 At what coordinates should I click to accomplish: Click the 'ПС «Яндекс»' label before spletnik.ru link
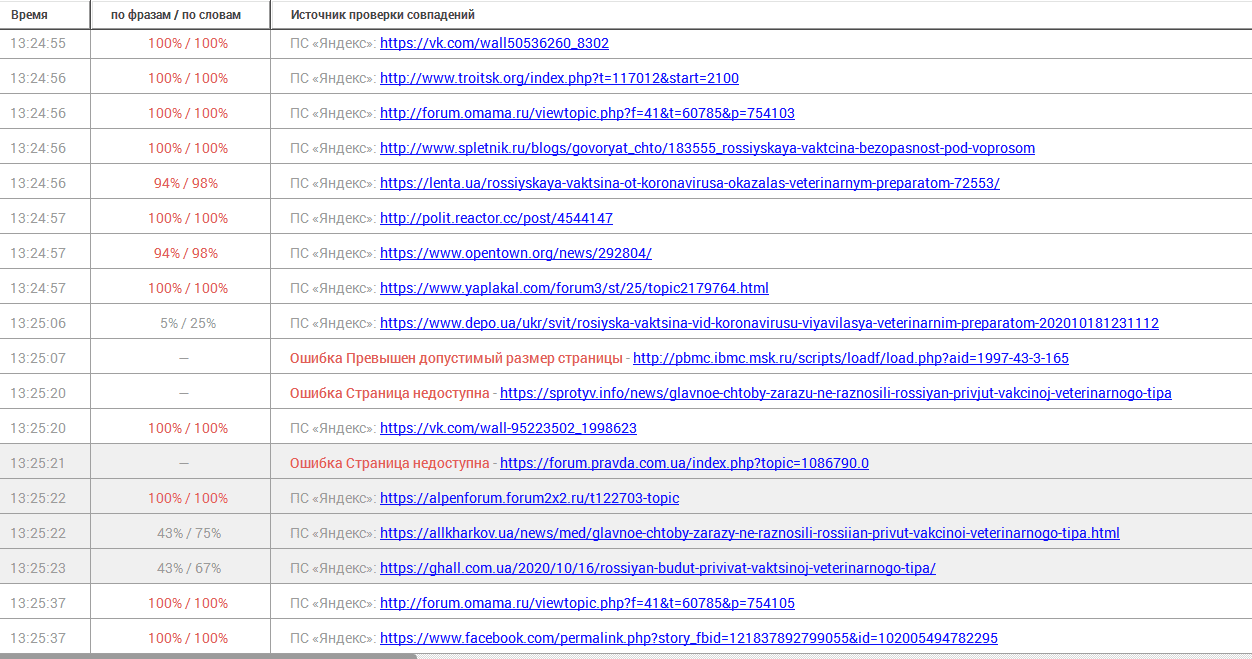pyautogui.click(x=333, y=148)
